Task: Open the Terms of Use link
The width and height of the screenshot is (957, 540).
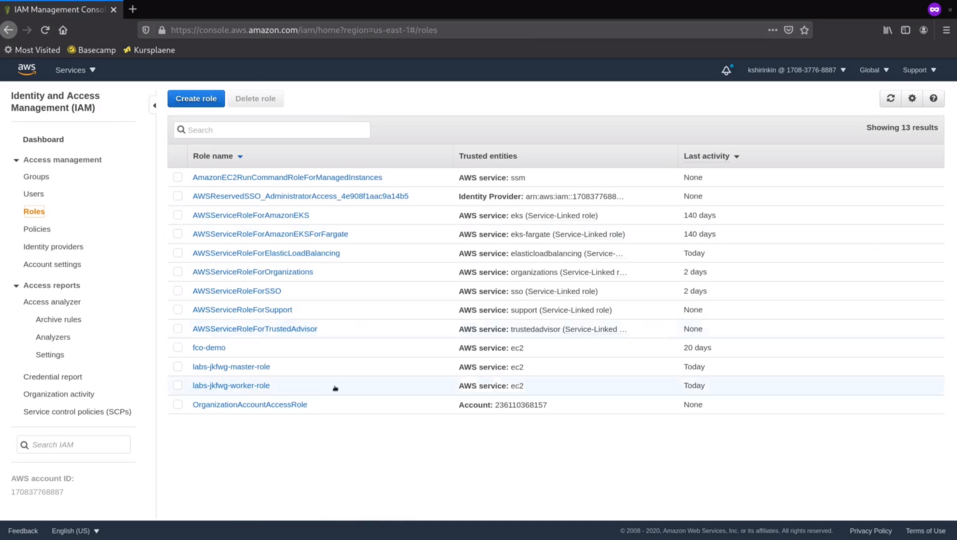Action: tap(925, 531)
